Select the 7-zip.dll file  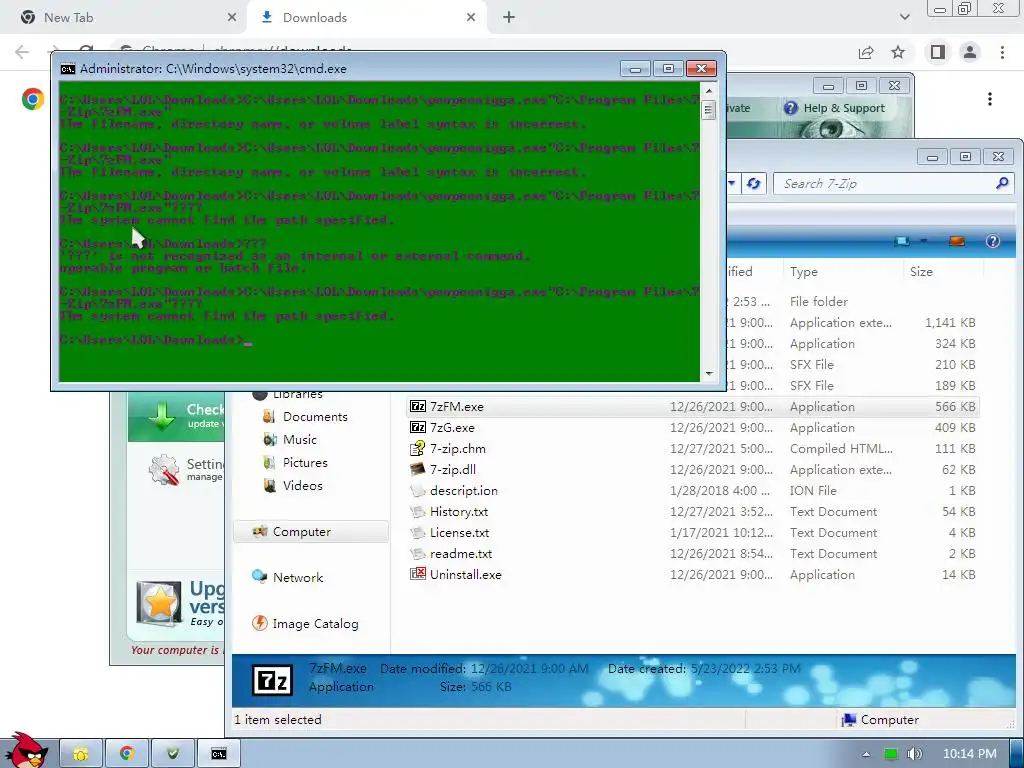pyautogui.click(x=453, y=470)
